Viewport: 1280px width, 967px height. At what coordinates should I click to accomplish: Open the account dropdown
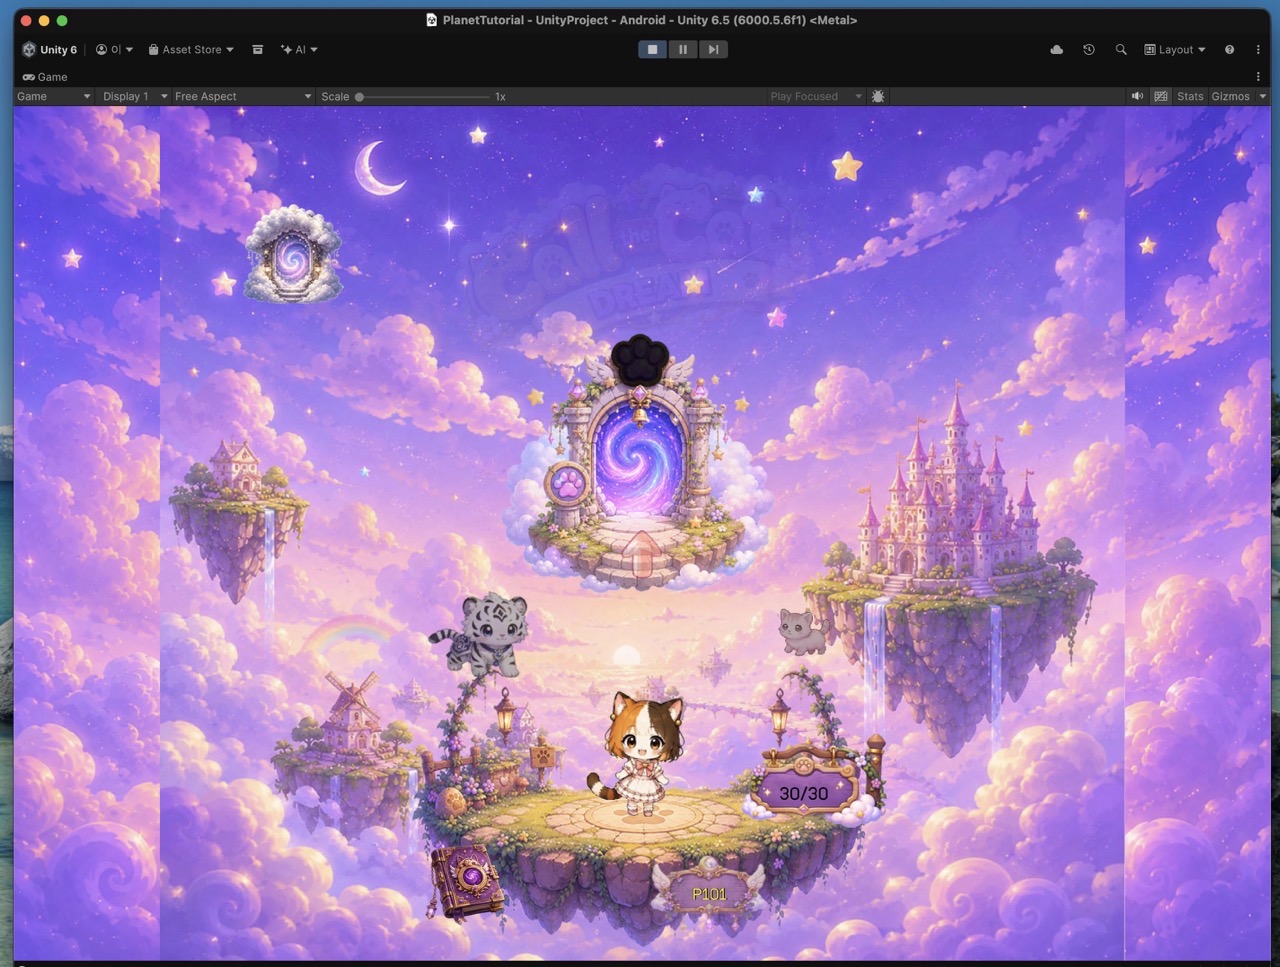114,49
